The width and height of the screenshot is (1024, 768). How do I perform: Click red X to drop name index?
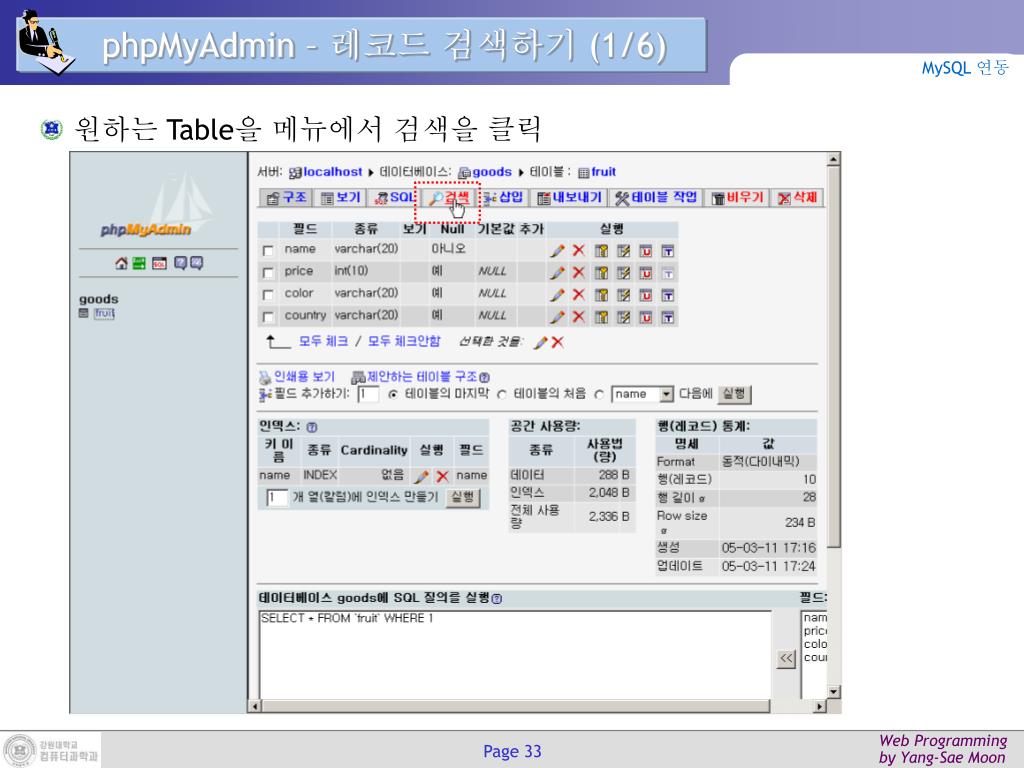tap(442, 477)
